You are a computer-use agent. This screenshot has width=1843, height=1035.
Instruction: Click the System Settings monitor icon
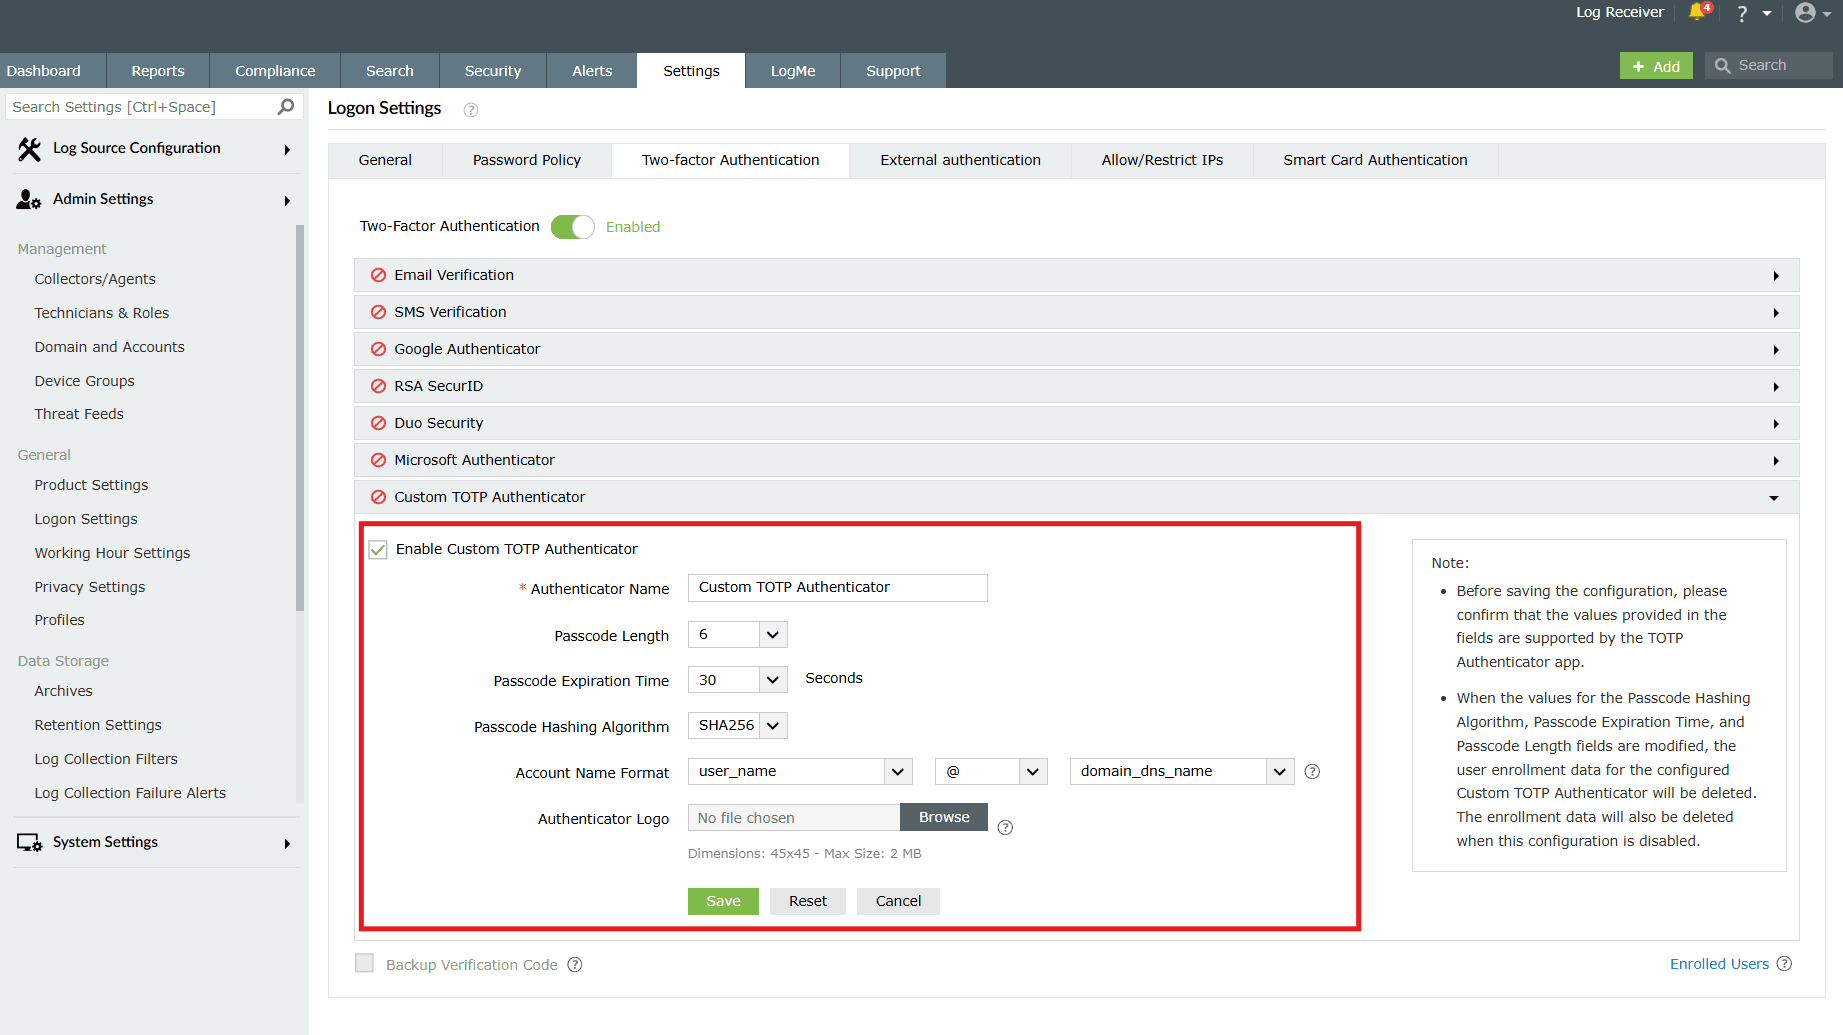29,843
